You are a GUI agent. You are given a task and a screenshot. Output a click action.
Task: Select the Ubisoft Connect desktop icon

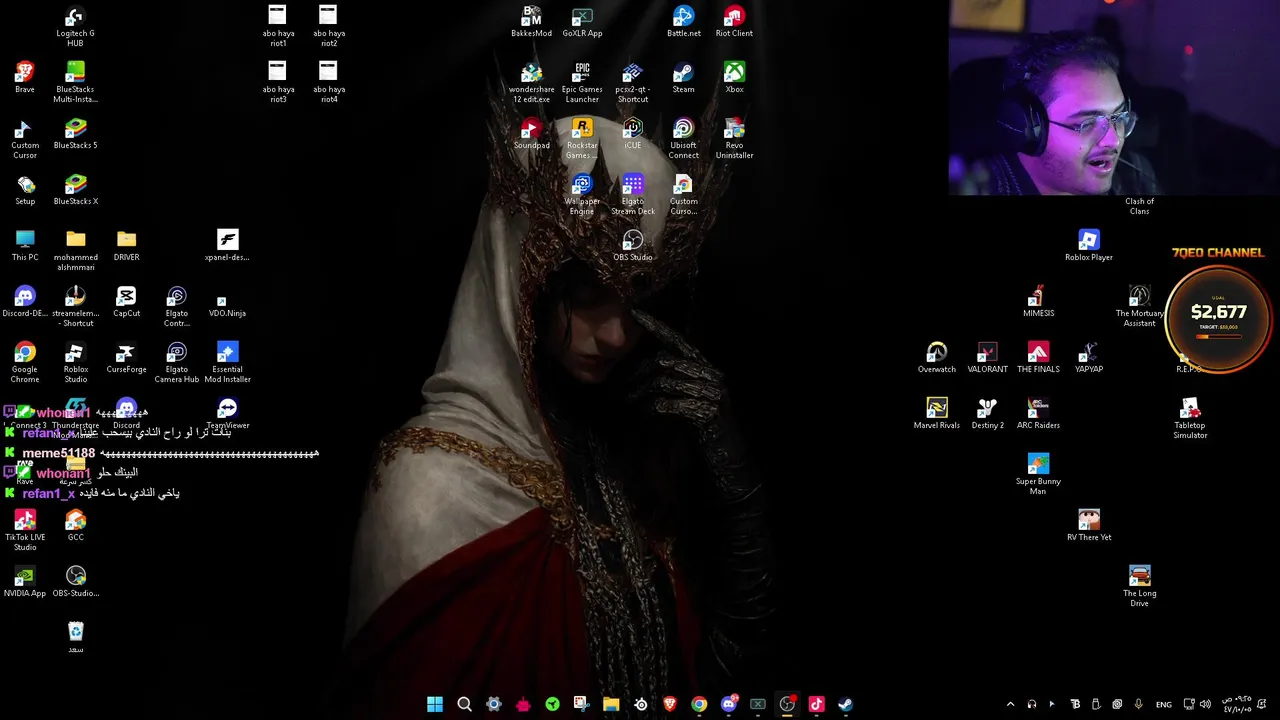pos(683,138)
